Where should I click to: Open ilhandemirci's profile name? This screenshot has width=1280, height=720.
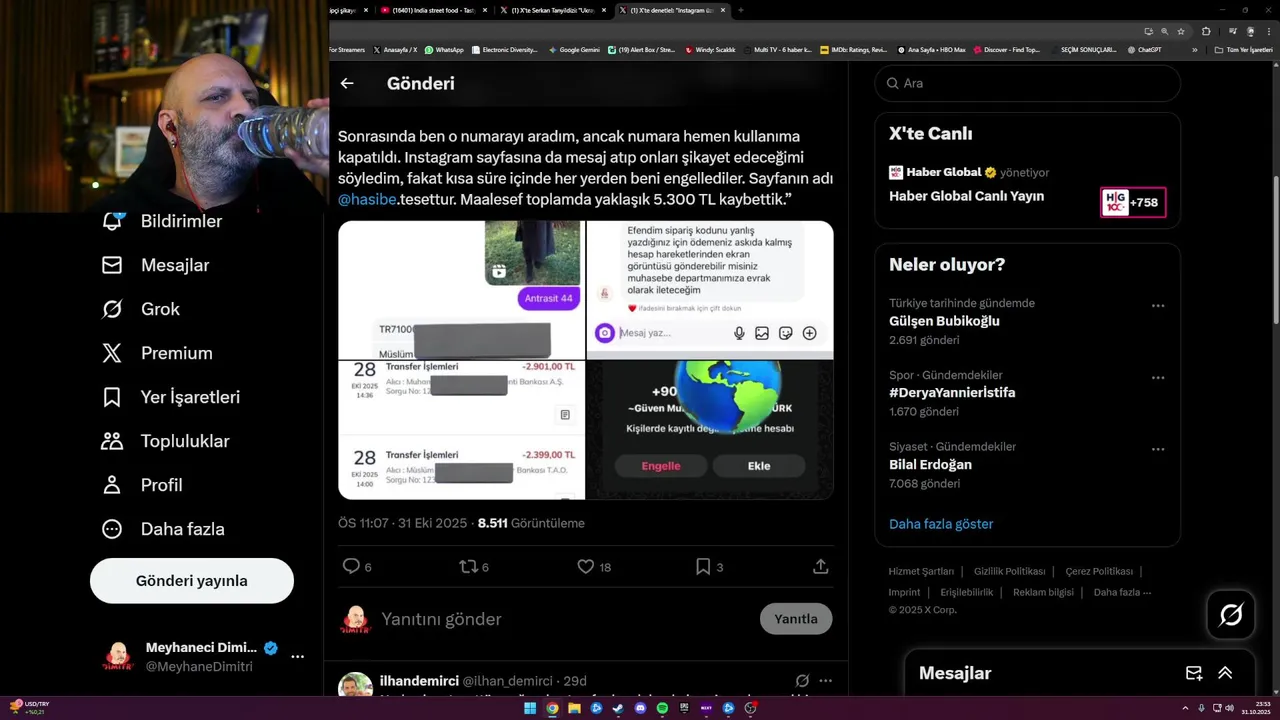click(419, 681)
